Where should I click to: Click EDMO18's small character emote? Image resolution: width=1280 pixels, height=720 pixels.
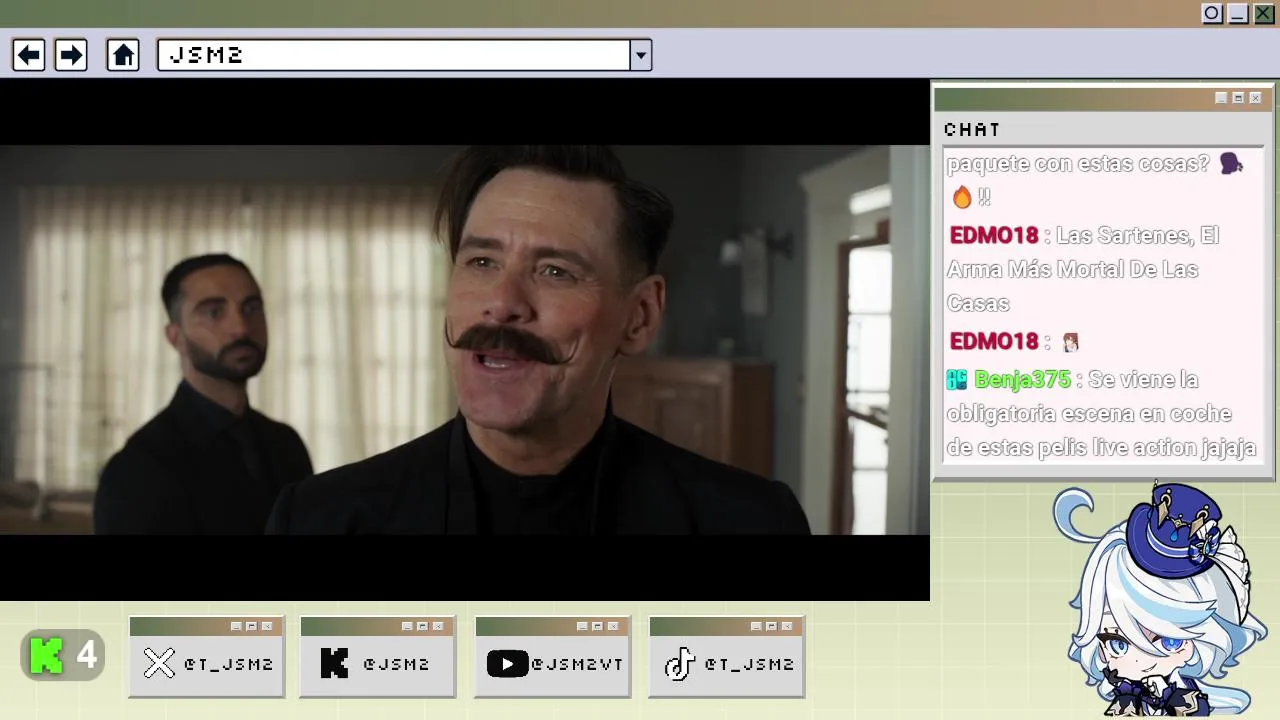pos(1071,343)
